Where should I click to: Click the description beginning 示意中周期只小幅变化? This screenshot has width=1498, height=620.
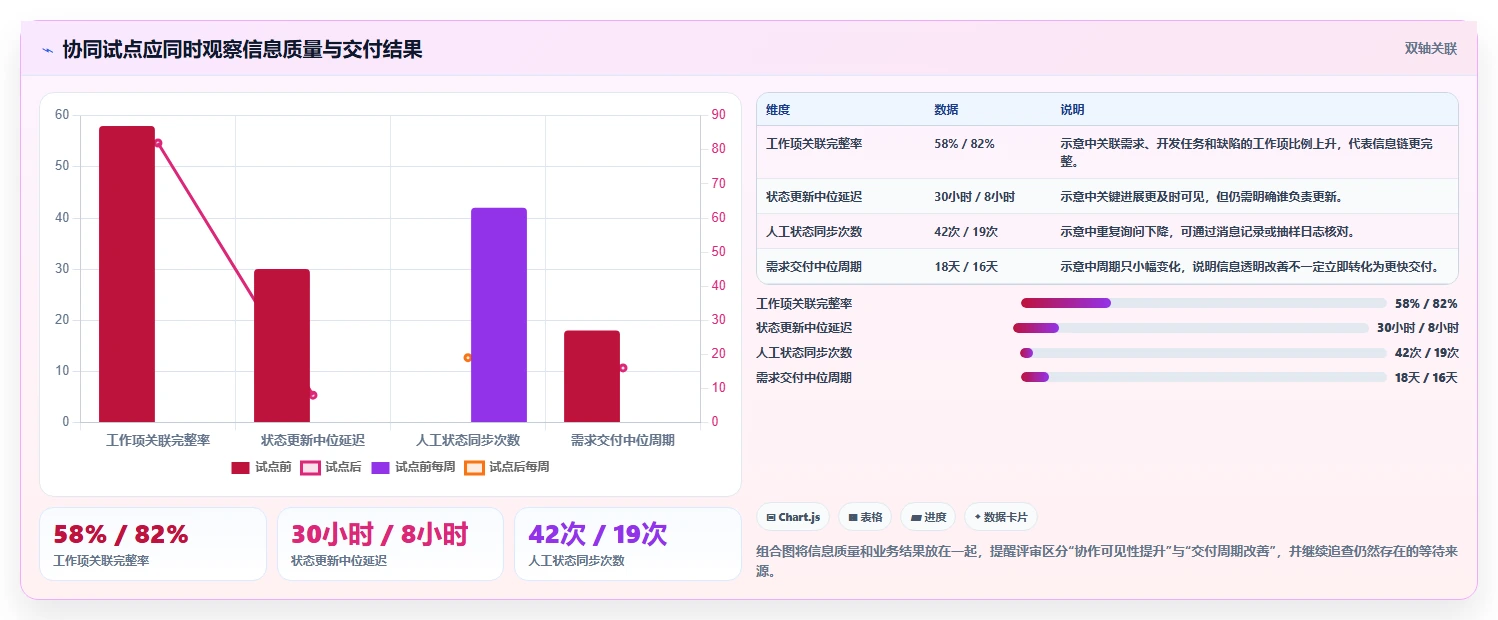[x=1250, y=267]
